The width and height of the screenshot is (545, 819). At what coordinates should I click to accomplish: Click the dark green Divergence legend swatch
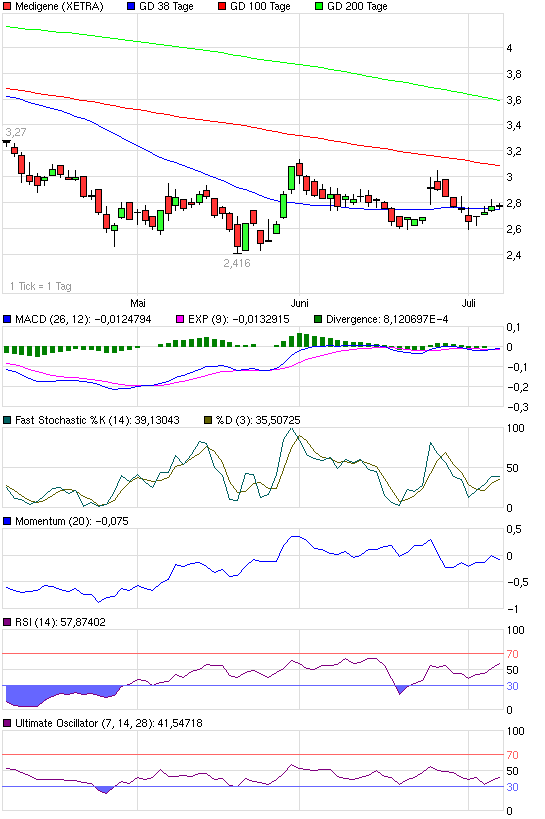point(318,319)
